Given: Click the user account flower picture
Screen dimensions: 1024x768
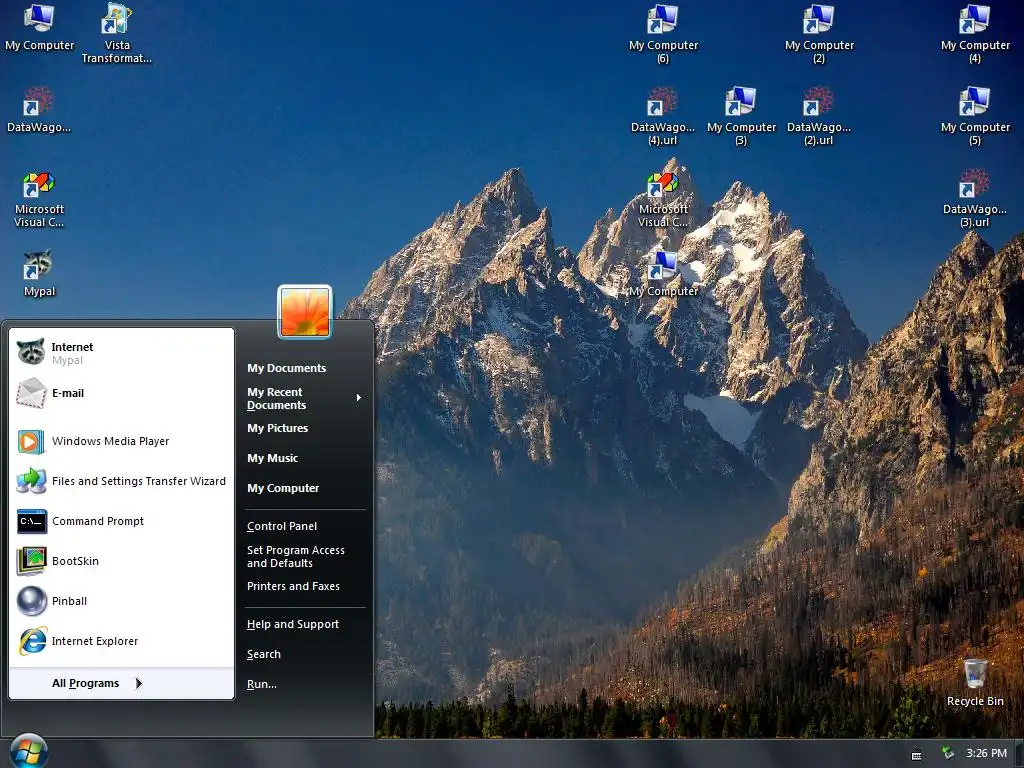Looking at the screenshot, I should pyautogui.click(x=305, y=312).
